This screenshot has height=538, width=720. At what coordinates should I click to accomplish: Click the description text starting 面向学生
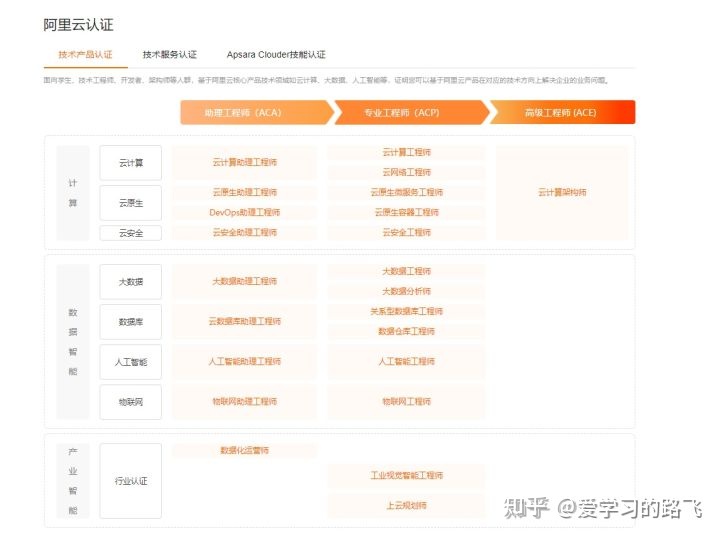(x=326, y=80)
